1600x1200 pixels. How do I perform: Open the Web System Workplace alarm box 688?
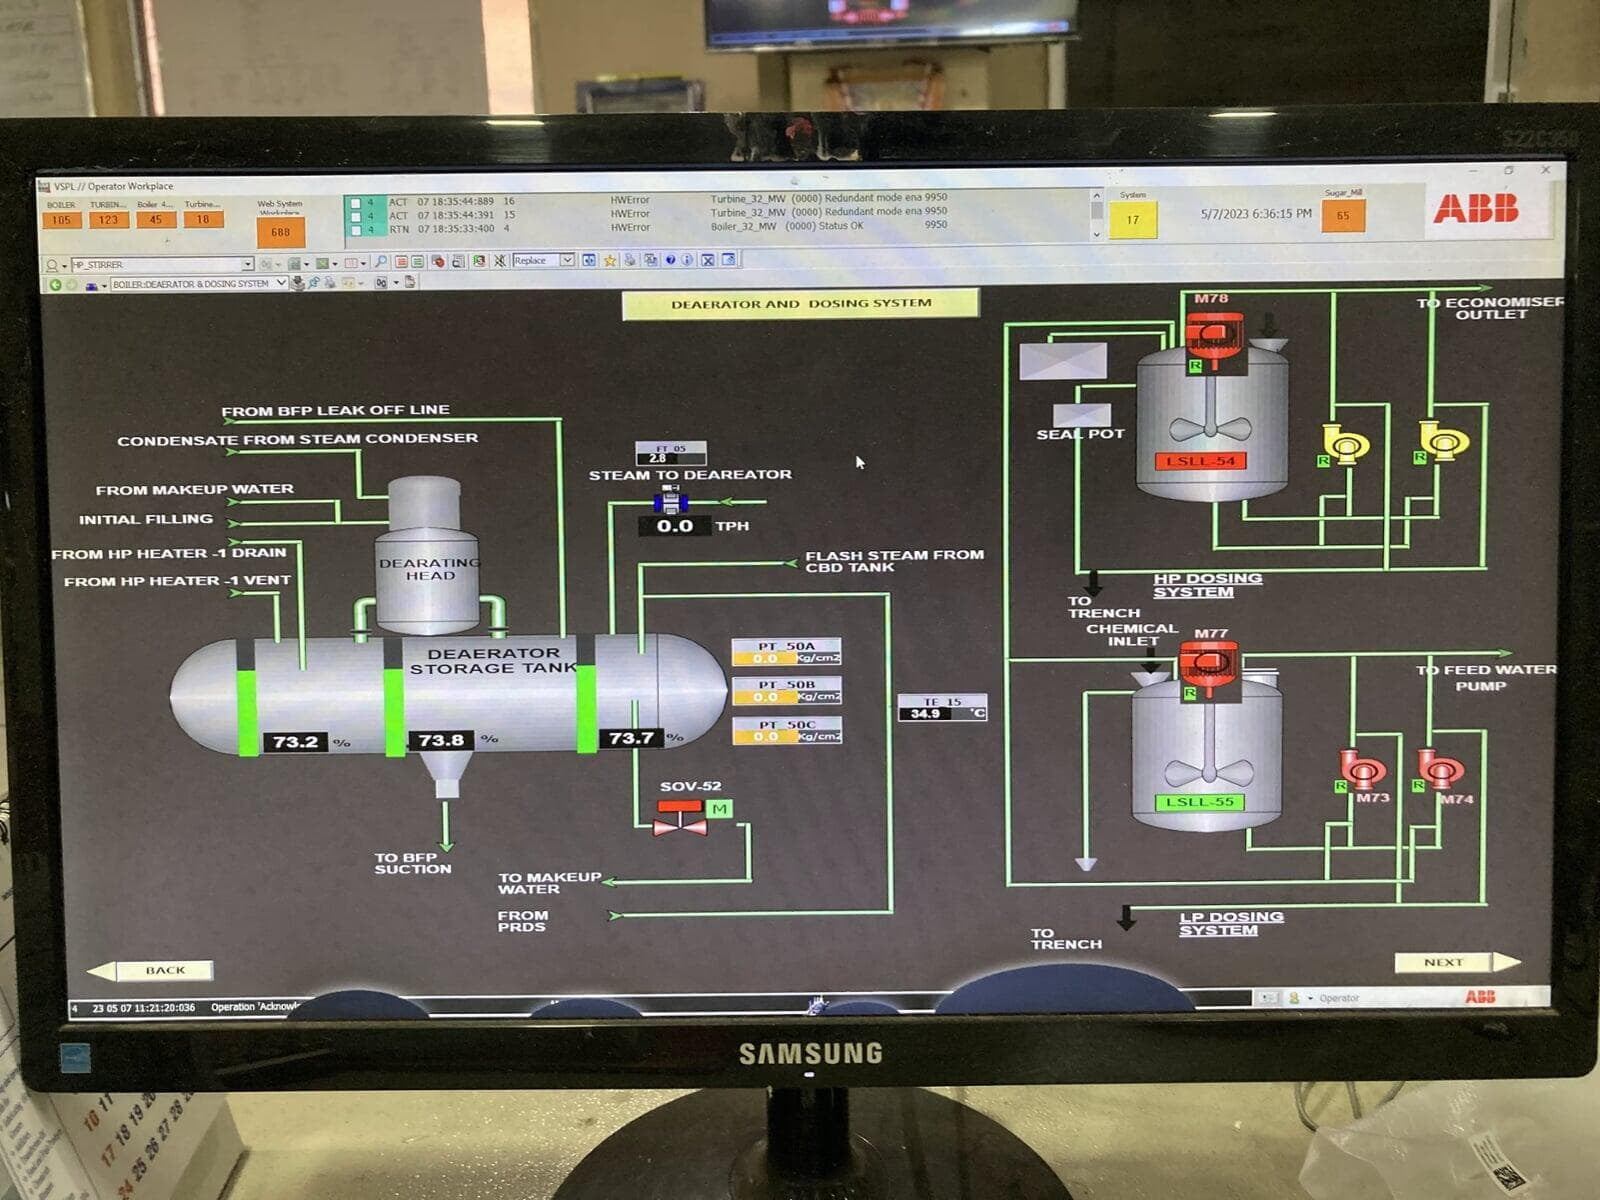tap(280, 232)
